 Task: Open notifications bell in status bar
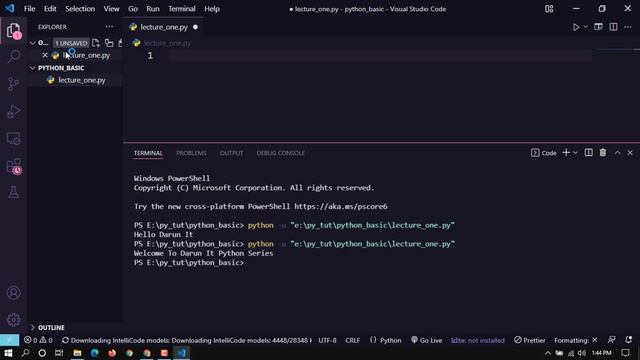coord(629,340)
